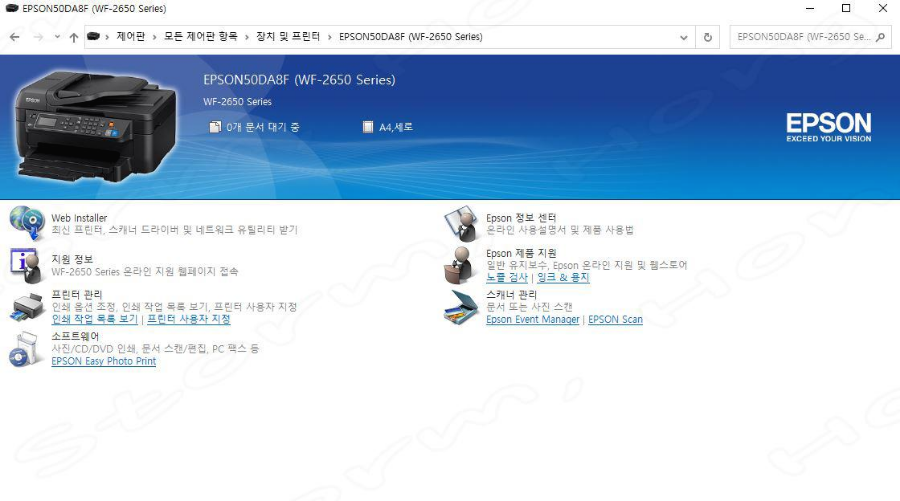Image resolution: width=900 pixels, height=501 pixels.
Task: Open the Web Installer globe icon
Action: coord(26,223)
